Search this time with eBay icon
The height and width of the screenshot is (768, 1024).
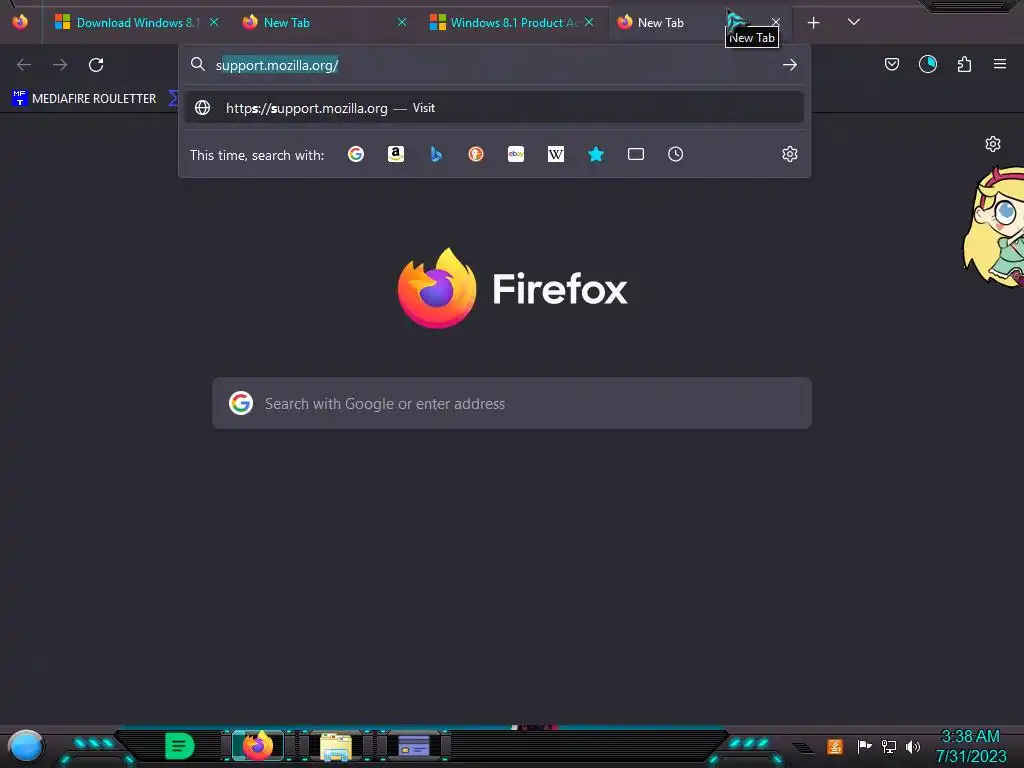point(516,154)
